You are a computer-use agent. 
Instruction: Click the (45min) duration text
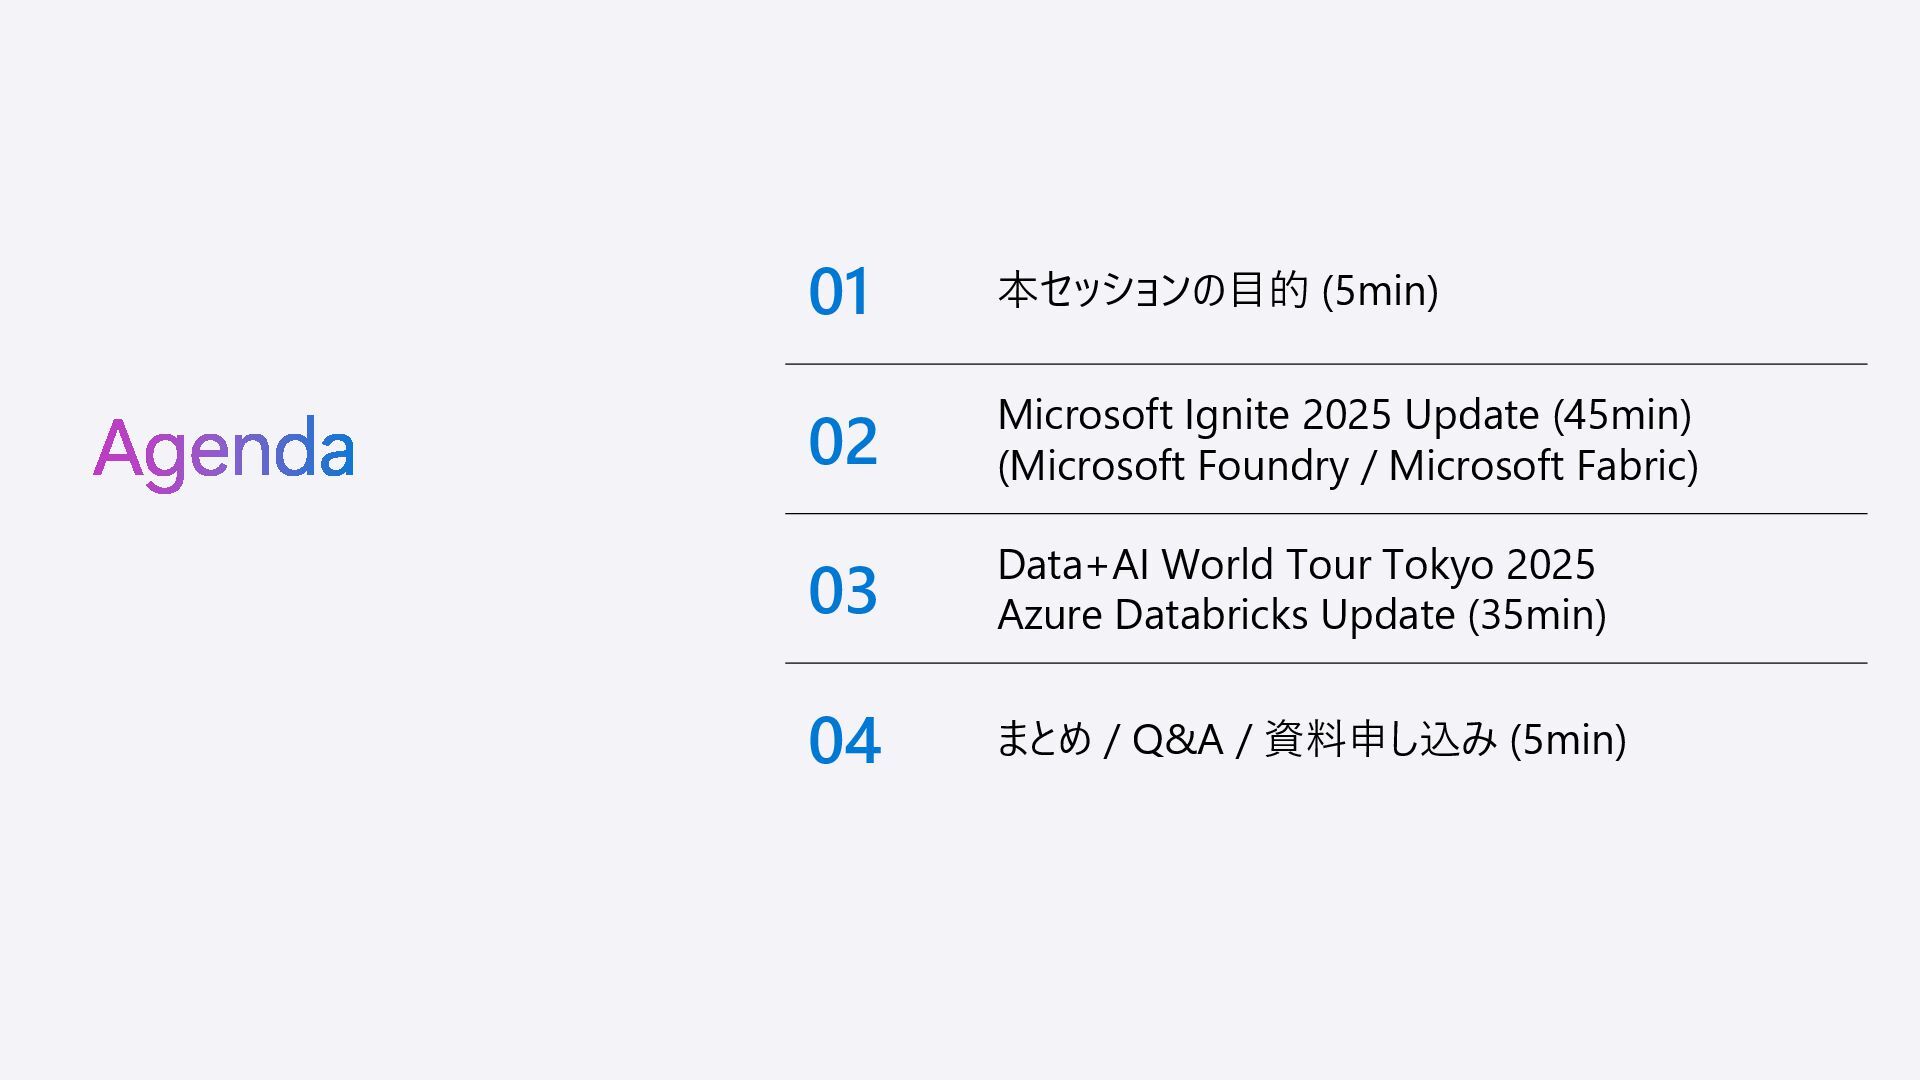(x=1622, y=415)
